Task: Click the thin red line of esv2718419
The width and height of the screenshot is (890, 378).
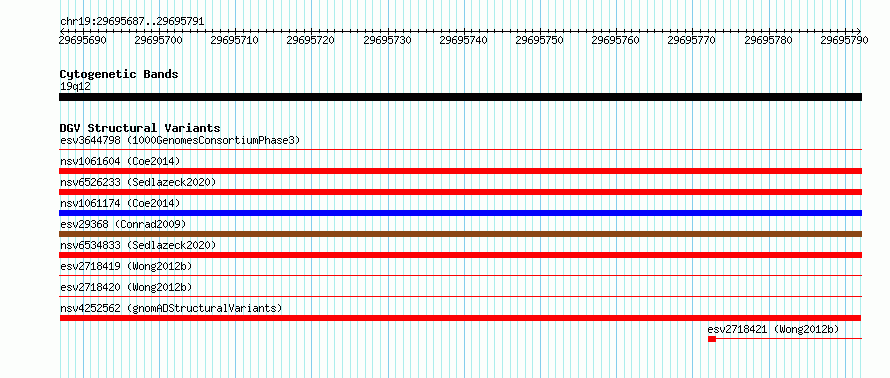Action: pyautogui.click(x=460, y=275)
